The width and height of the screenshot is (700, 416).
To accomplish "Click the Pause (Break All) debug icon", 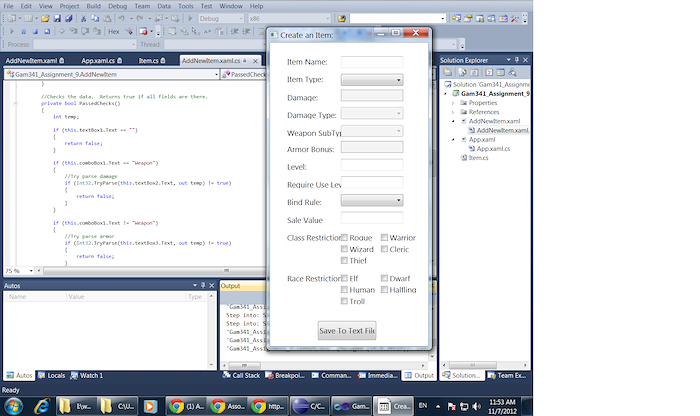I will point(24,32).
